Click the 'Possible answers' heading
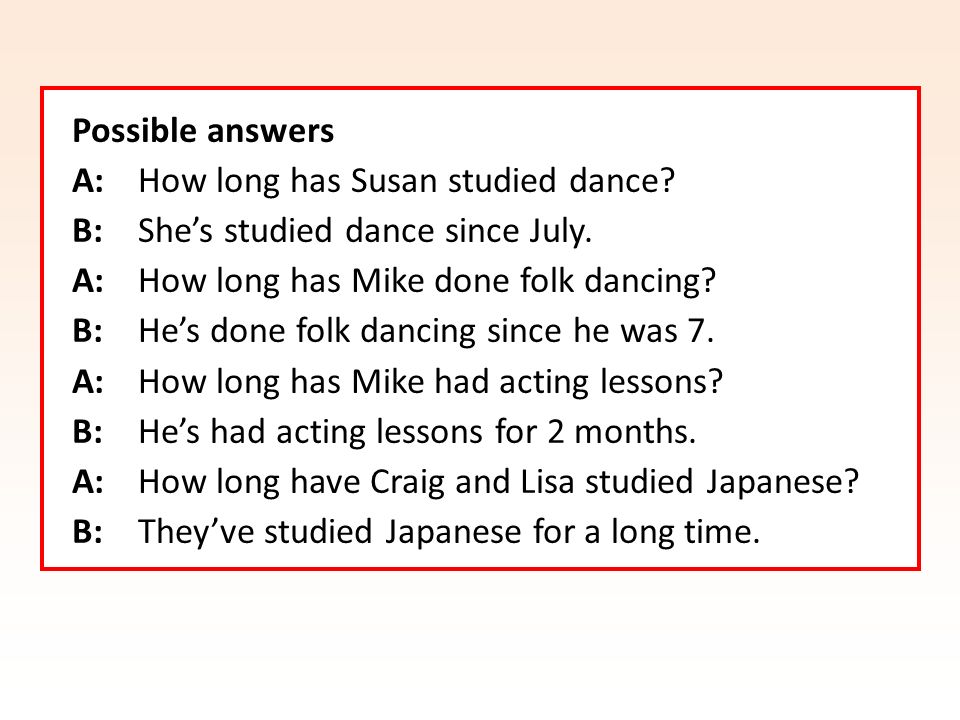The width and height of the screenshot is (960, 720). tap(203, 131)
